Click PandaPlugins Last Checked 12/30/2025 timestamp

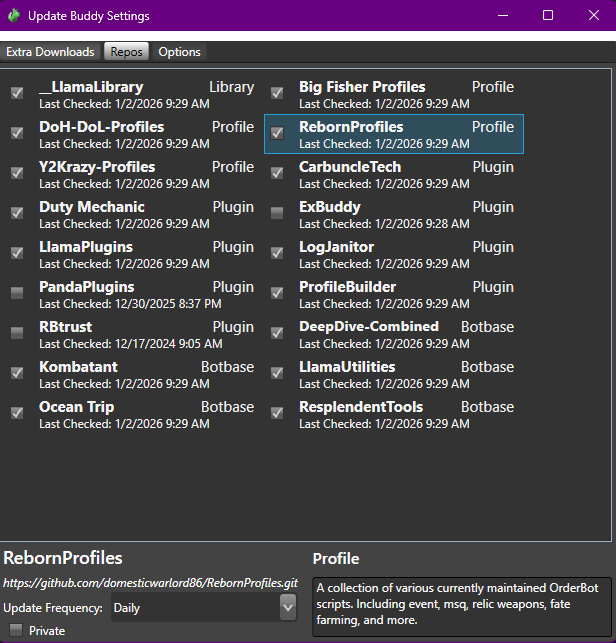[x=130, y=304]
